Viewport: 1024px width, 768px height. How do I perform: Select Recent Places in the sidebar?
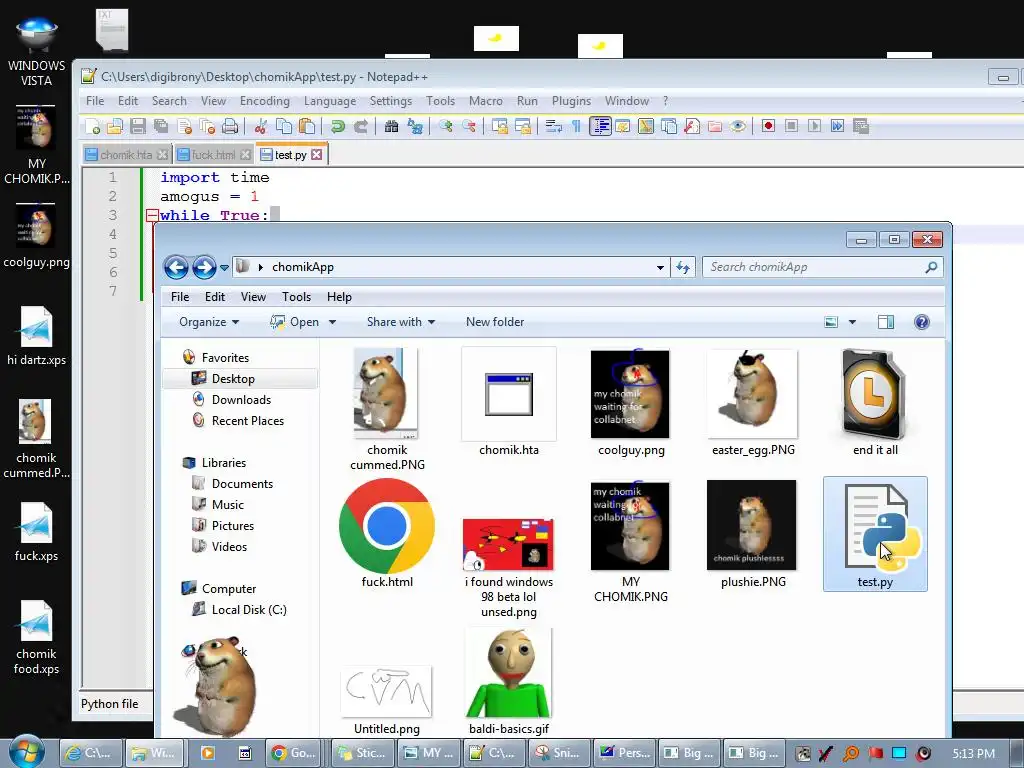(247, 421)
